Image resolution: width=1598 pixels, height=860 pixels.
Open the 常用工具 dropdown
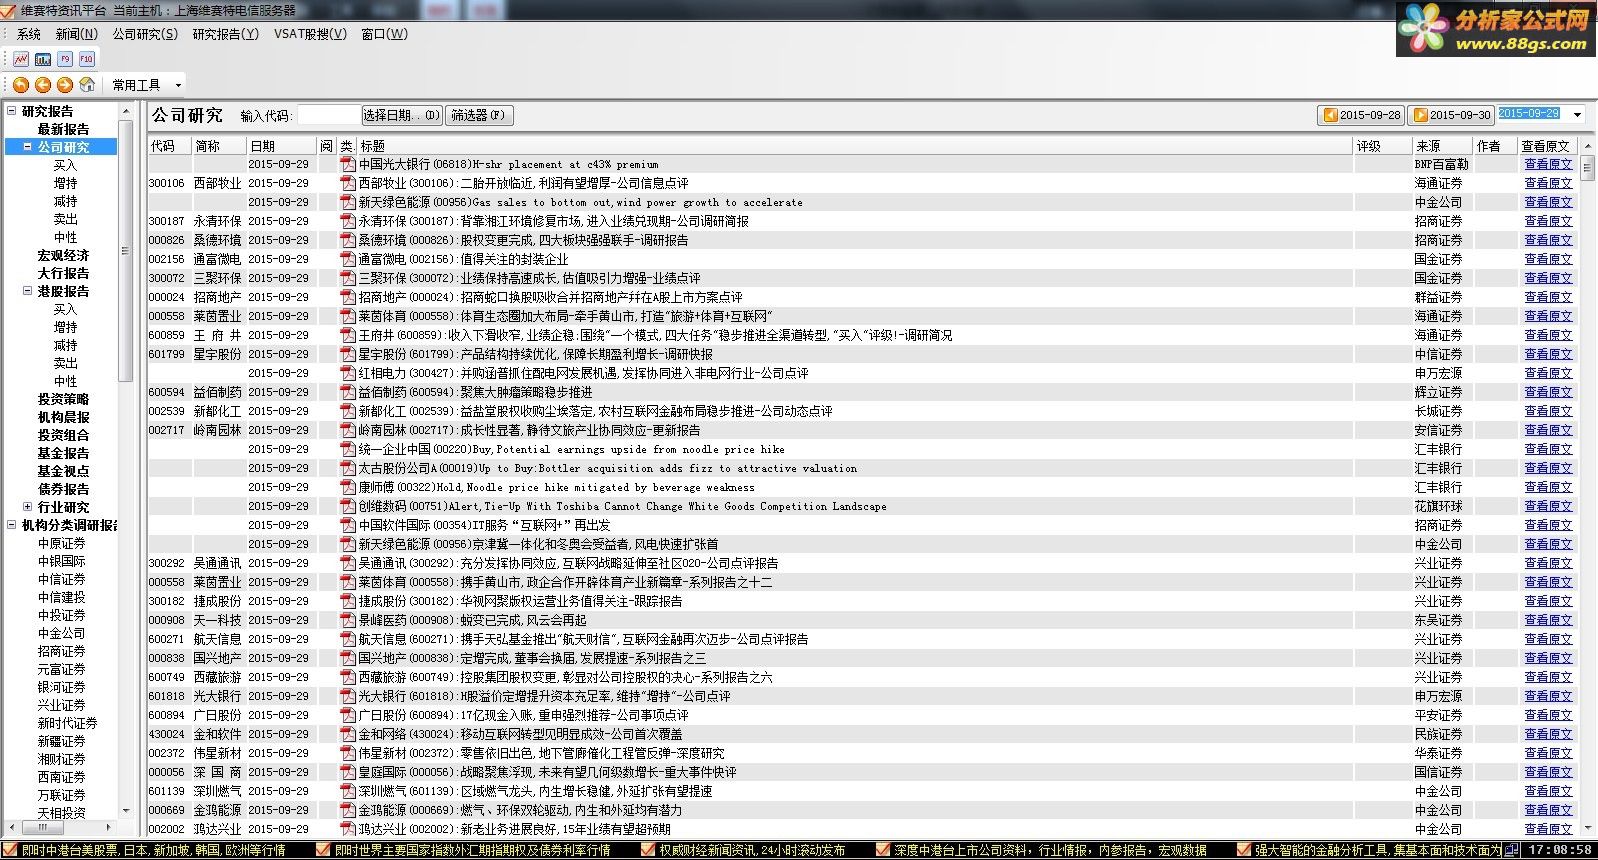[x=147, y=85]
